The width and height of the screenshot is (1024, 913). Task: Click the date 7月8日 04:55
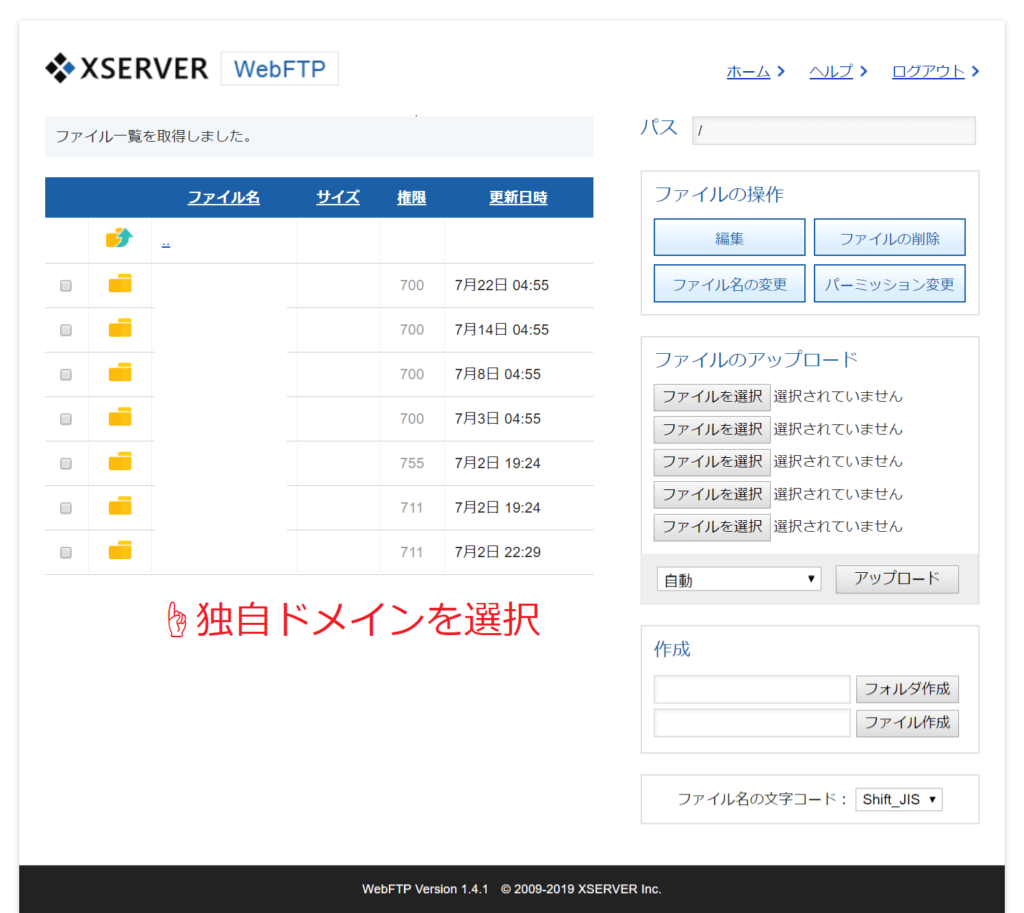tap(498, 374)
